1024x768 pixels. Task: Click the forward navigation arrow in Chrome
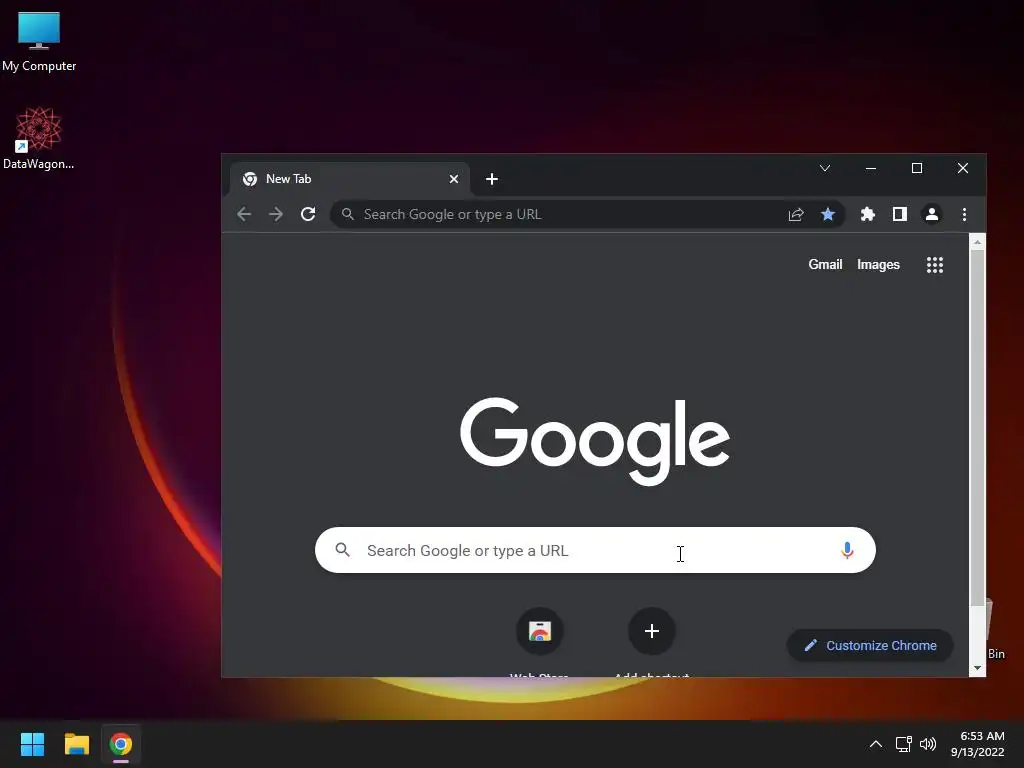[276, 214]
